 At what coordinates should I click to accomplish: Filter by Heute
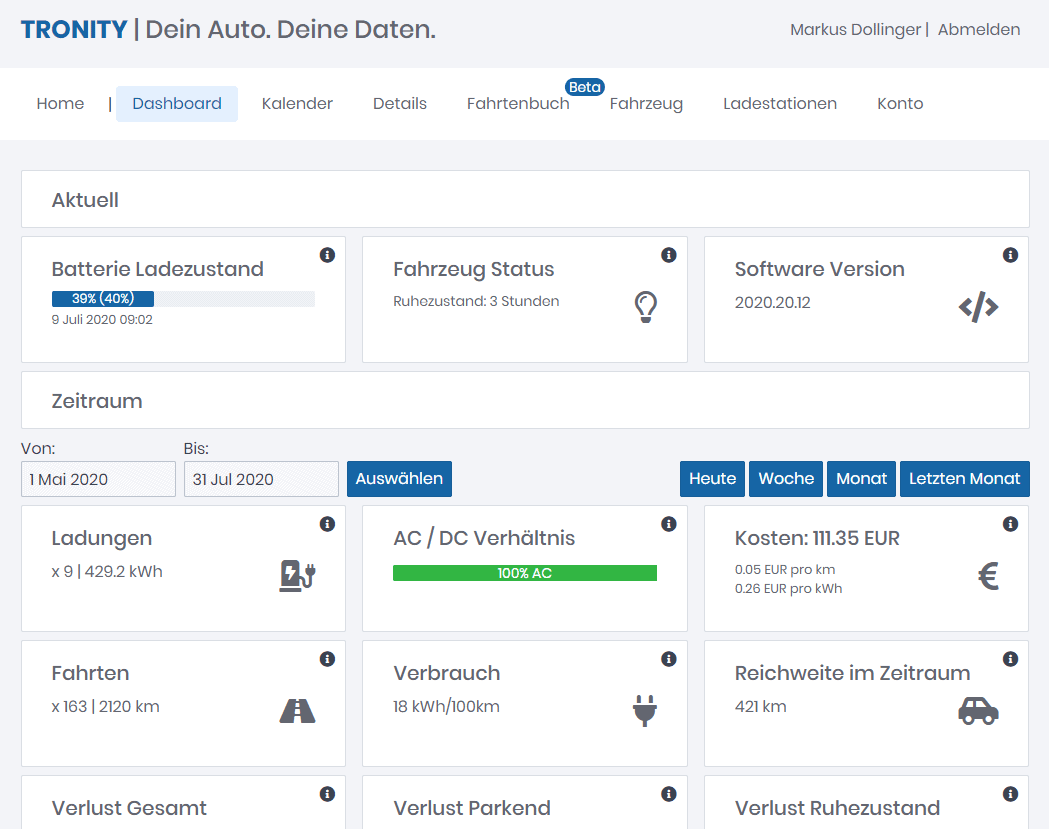[x=712, y=479]
